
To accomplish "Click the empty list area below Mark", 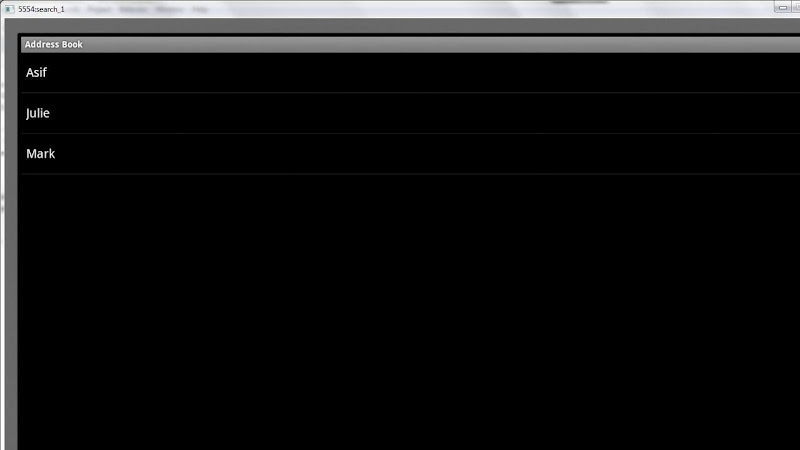I will click(x=410, y=312).
